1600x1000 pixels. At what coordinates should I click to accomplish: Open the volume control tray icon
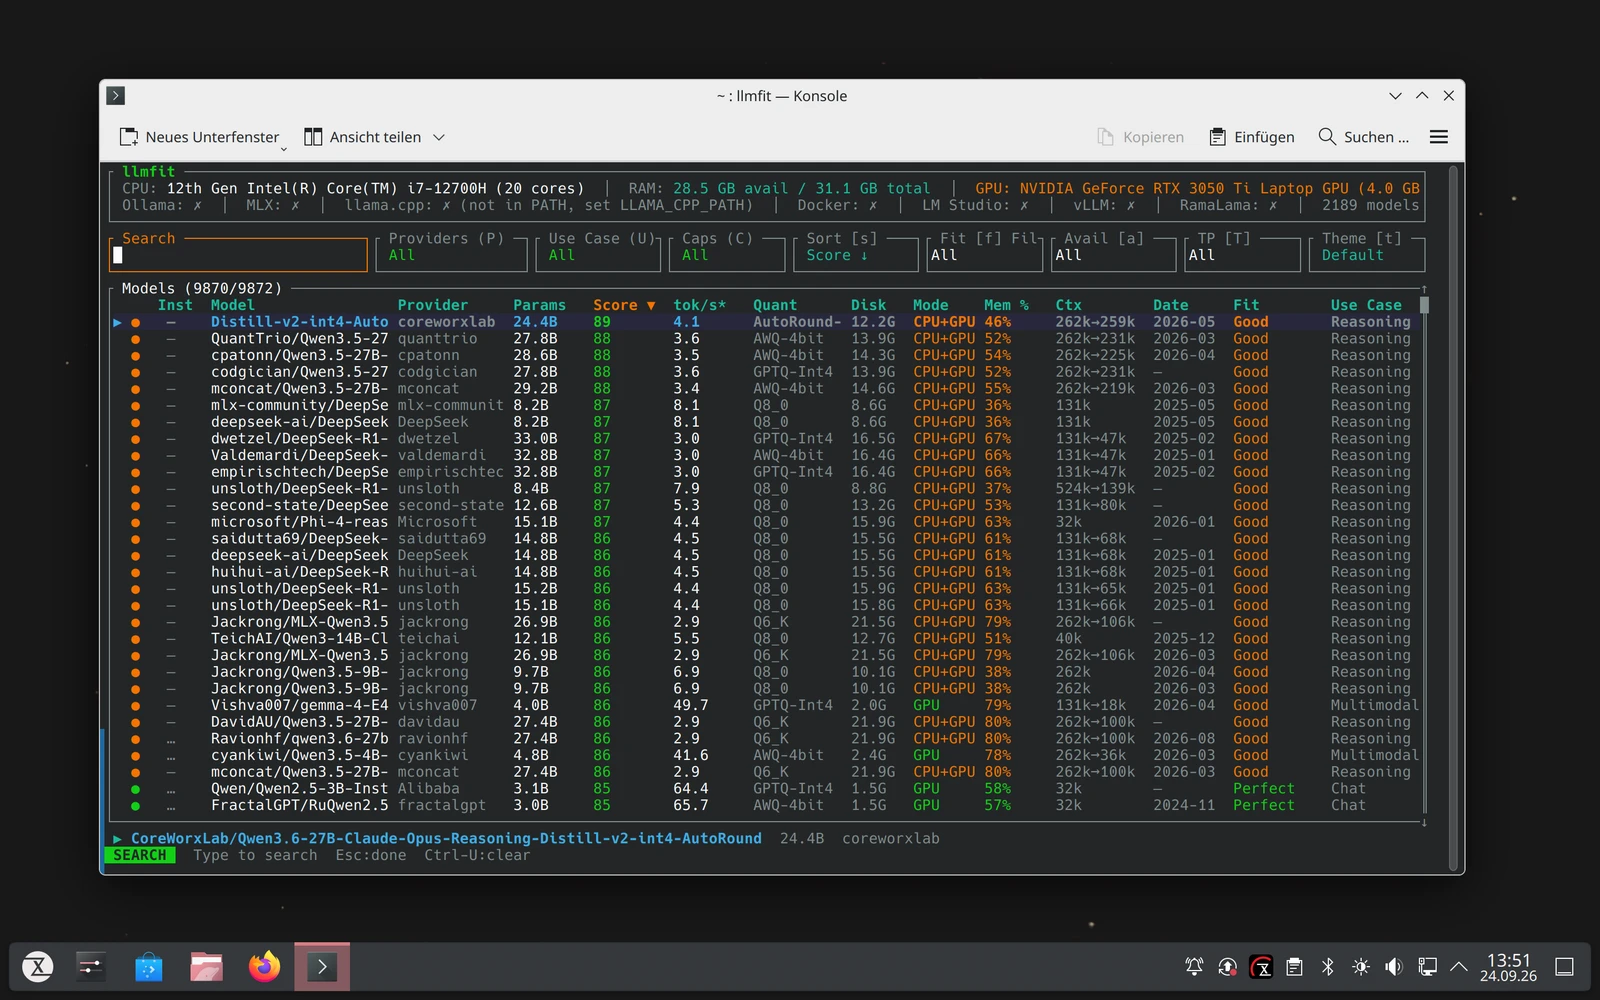click(1394, 967)
